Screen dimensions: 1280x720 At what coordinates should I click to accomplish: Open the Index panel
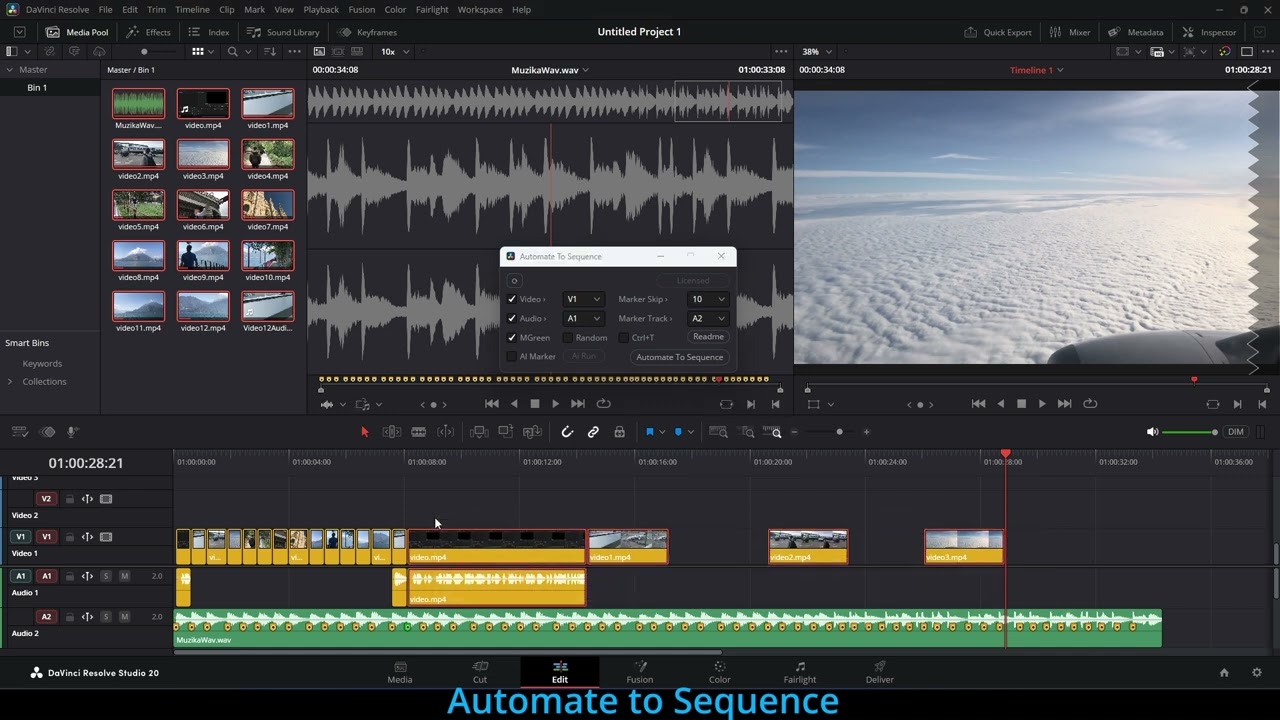[208, 32]
